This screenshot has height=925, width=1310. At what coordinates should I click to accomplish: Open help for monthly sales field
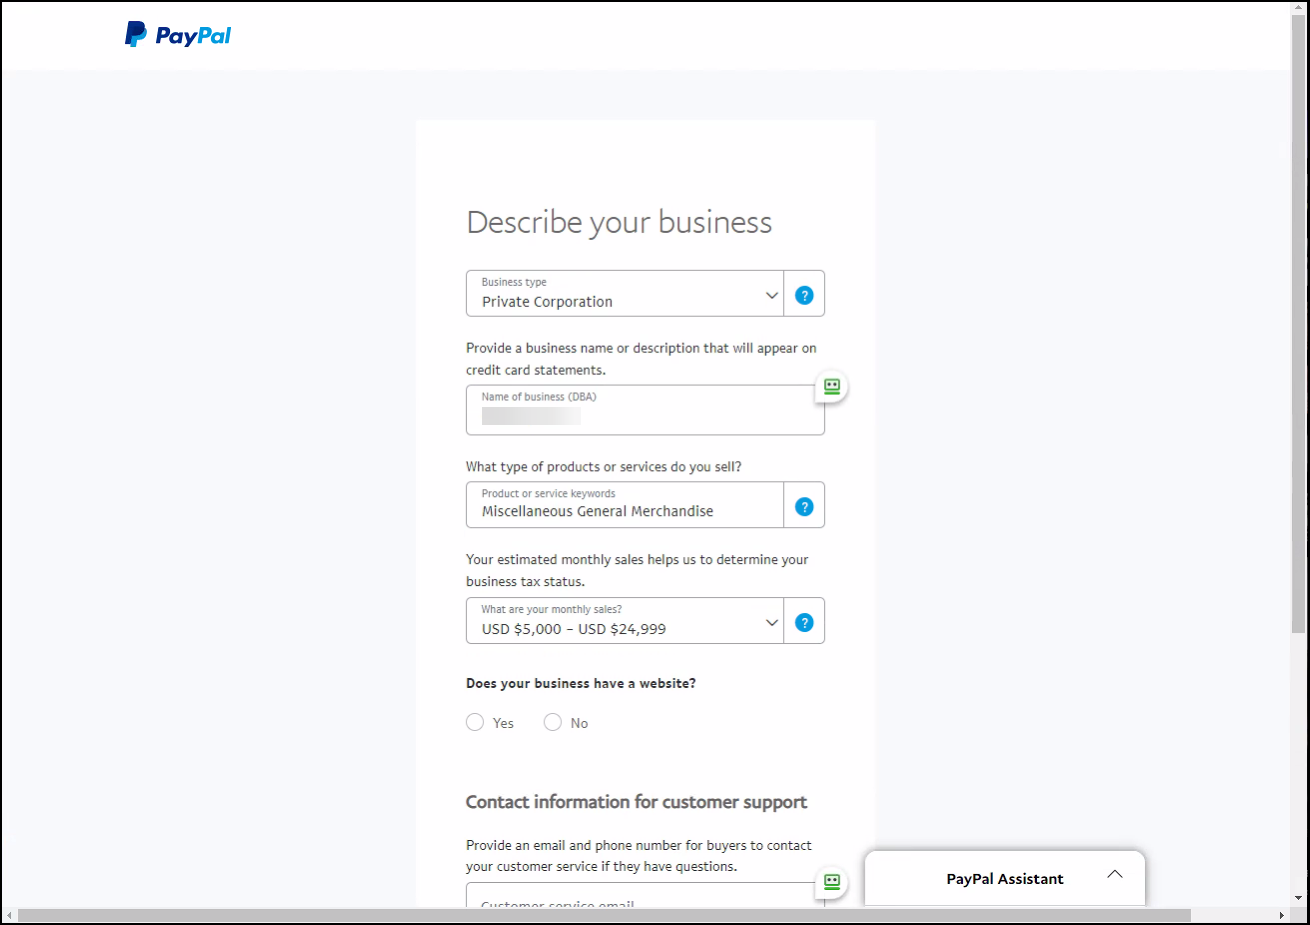coord(804,622)
